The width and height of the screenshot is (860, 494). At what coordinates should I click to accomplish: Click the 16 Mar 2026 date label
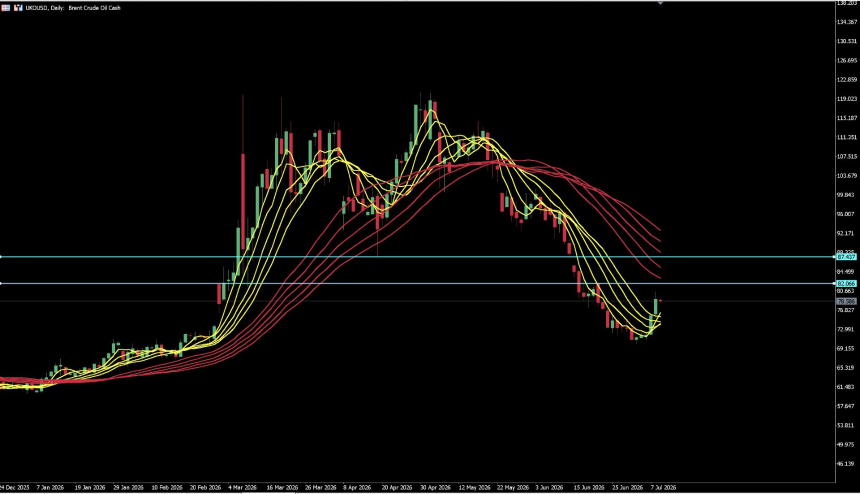coord(282,487)
